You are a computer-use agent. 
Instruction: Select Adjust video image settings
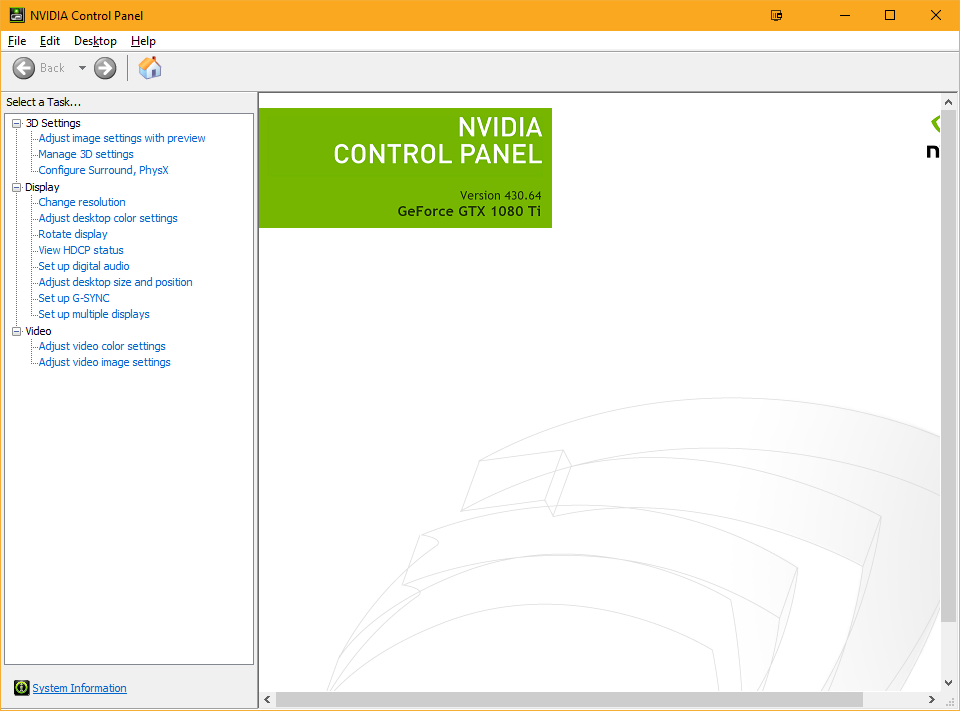pyautogui.click(x=105, y=362)
